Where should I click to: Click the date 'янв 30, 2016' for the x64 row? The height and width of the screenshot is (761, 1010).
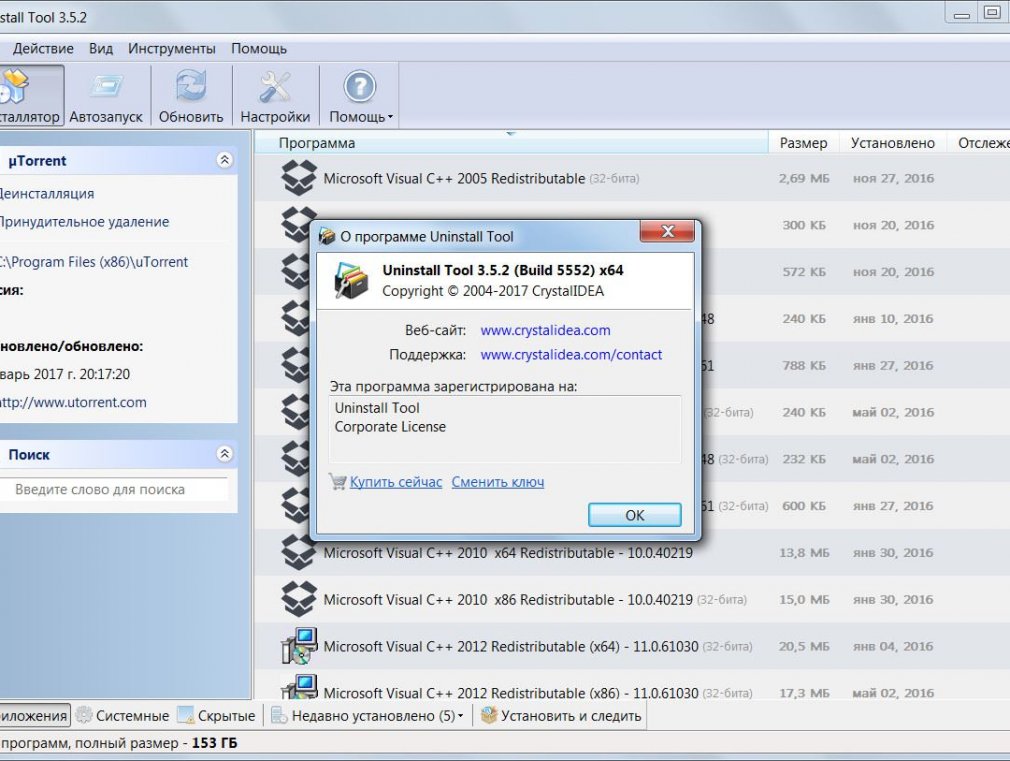[893, 553]
